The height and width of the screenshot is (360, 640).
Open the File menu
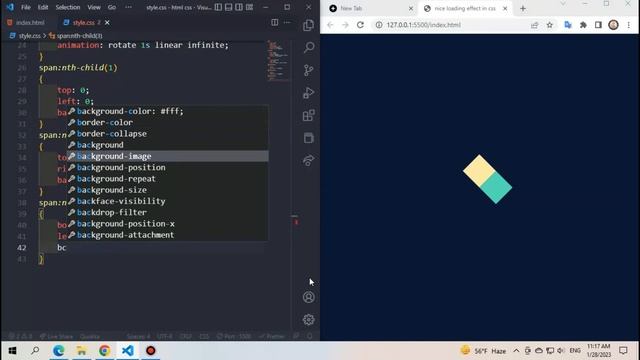coord(26,7)
